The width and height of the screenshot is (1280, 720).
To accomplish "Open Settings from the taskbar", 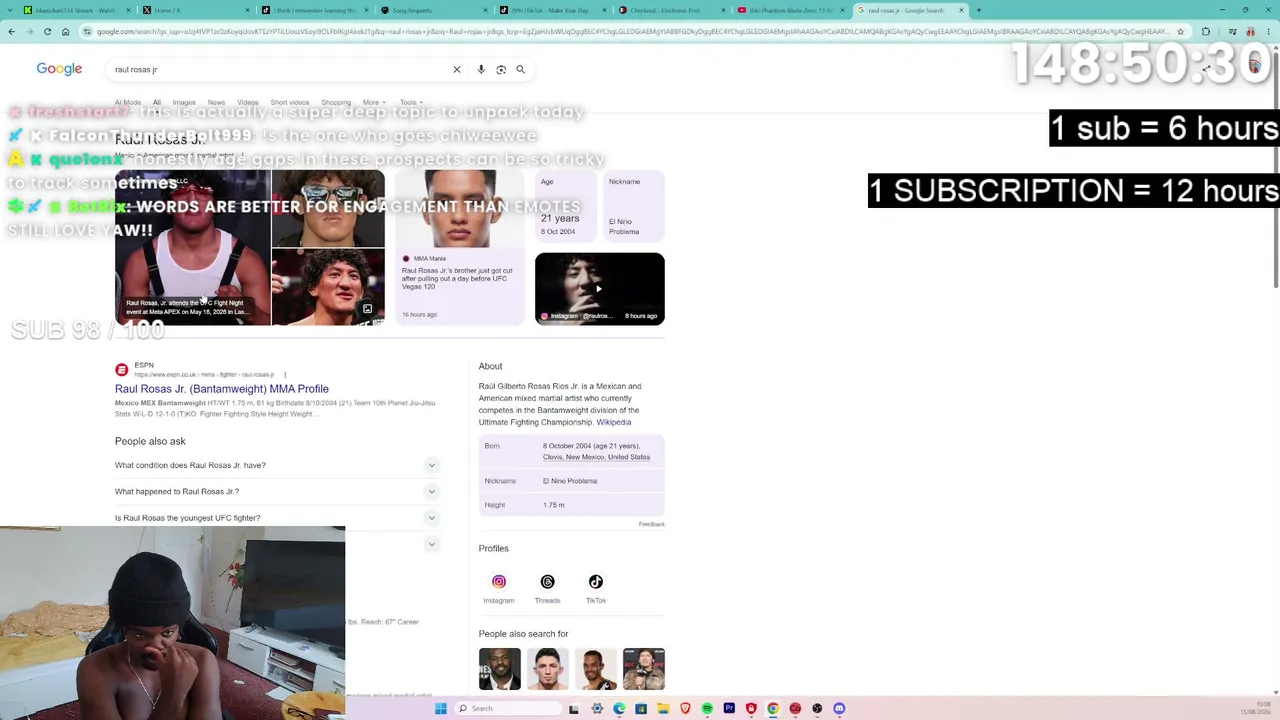I will tap(597, 709).
